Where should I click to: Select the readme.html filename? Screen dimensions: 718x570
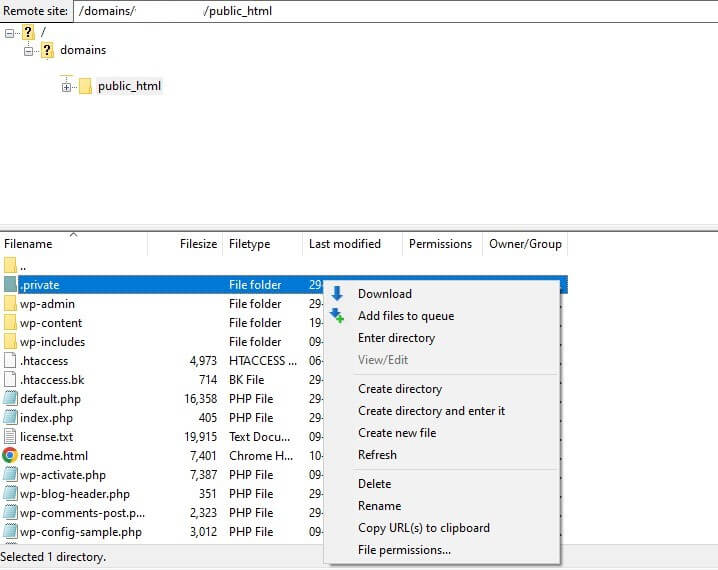click(x=54, y=456)
